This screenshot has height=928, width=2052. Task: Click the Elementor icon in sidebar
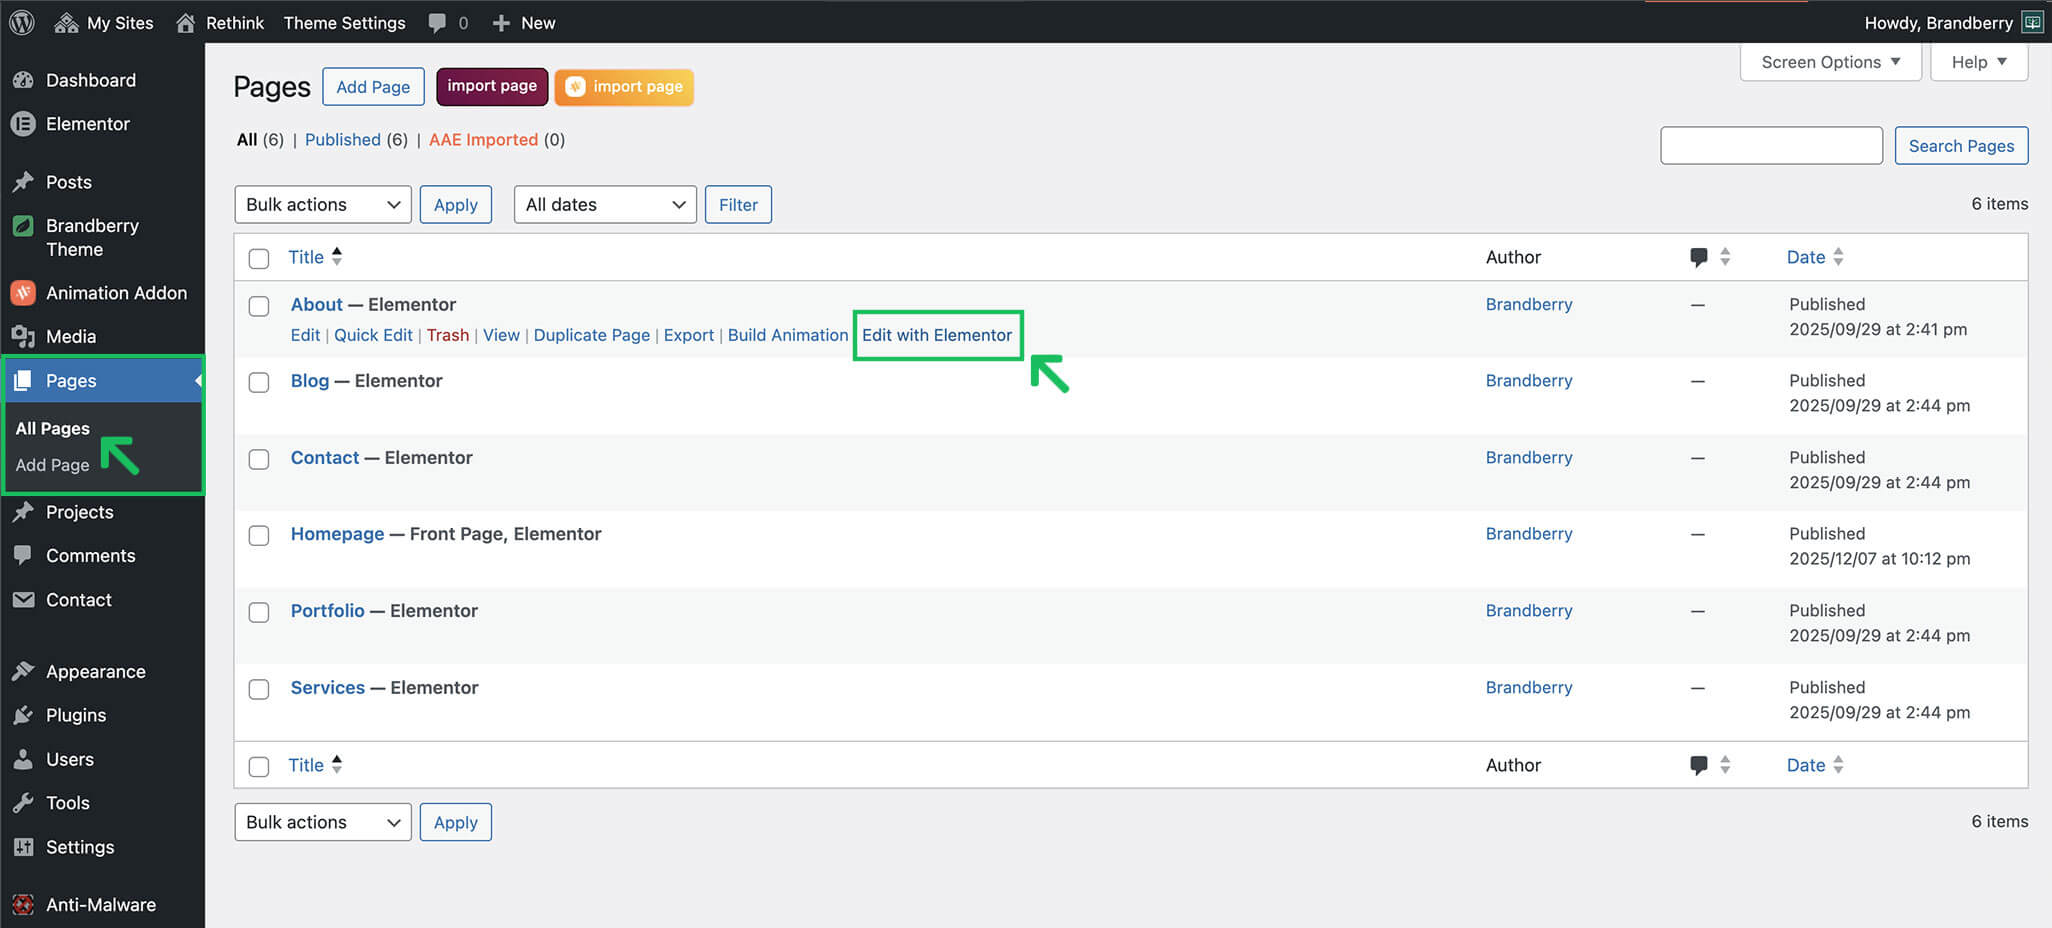point(23,124)
